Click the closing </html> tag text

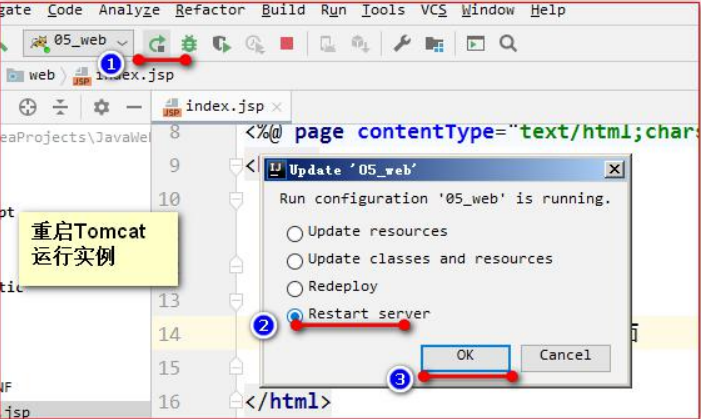click(288, 401)
